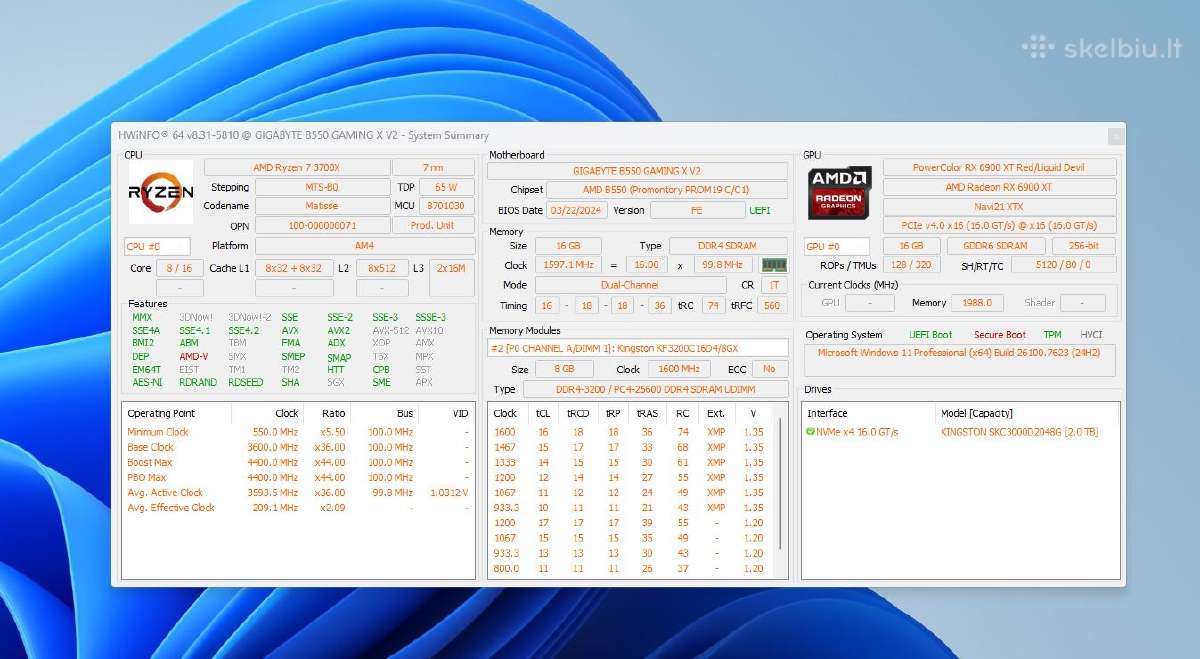The height and width of the screenshot is (659, 1200).
Task: Click the 8x512 L2 cache field
Action: coord(382,268)
